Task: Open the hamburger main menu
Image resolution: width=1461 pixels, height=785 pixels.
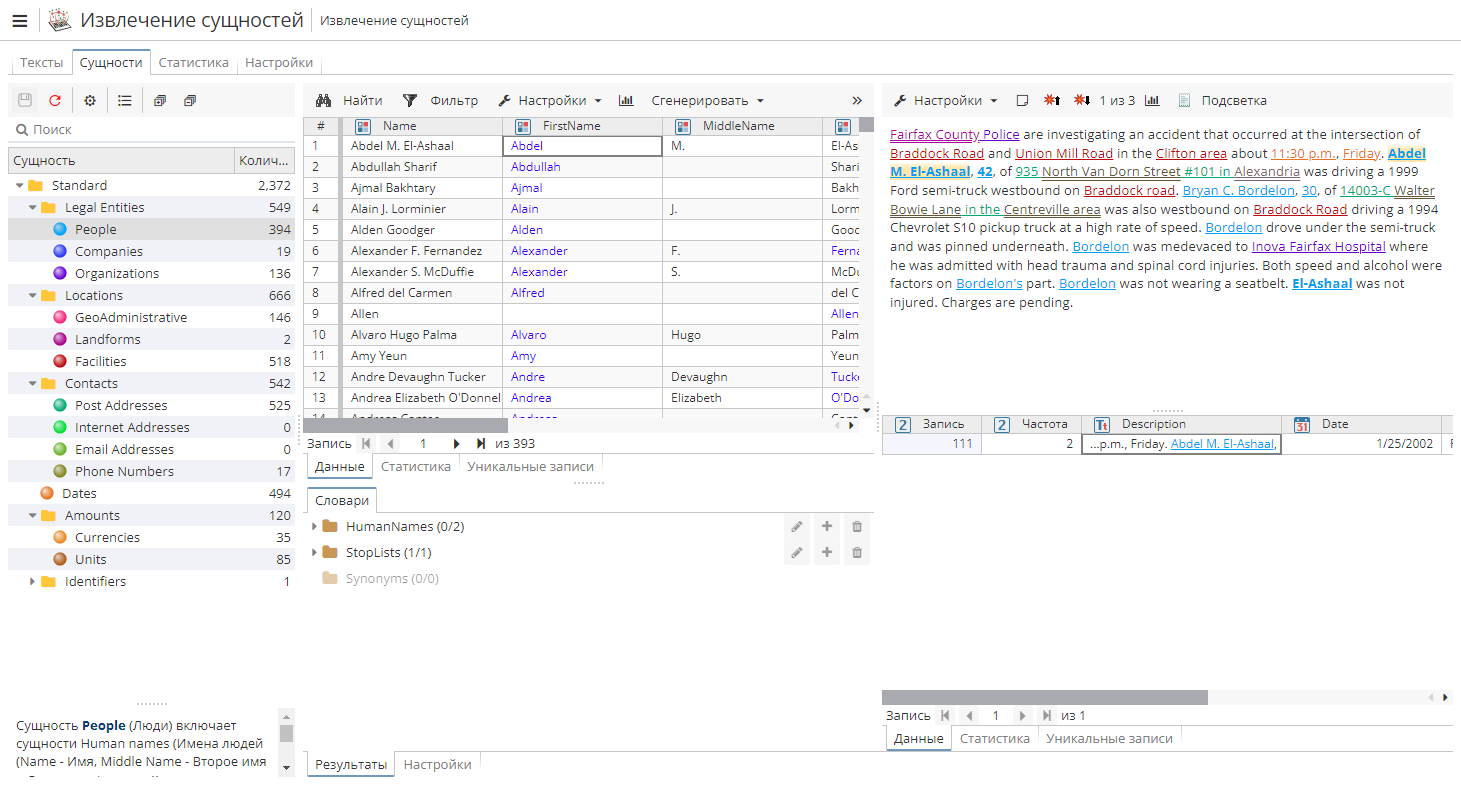Action: [19, 21]
